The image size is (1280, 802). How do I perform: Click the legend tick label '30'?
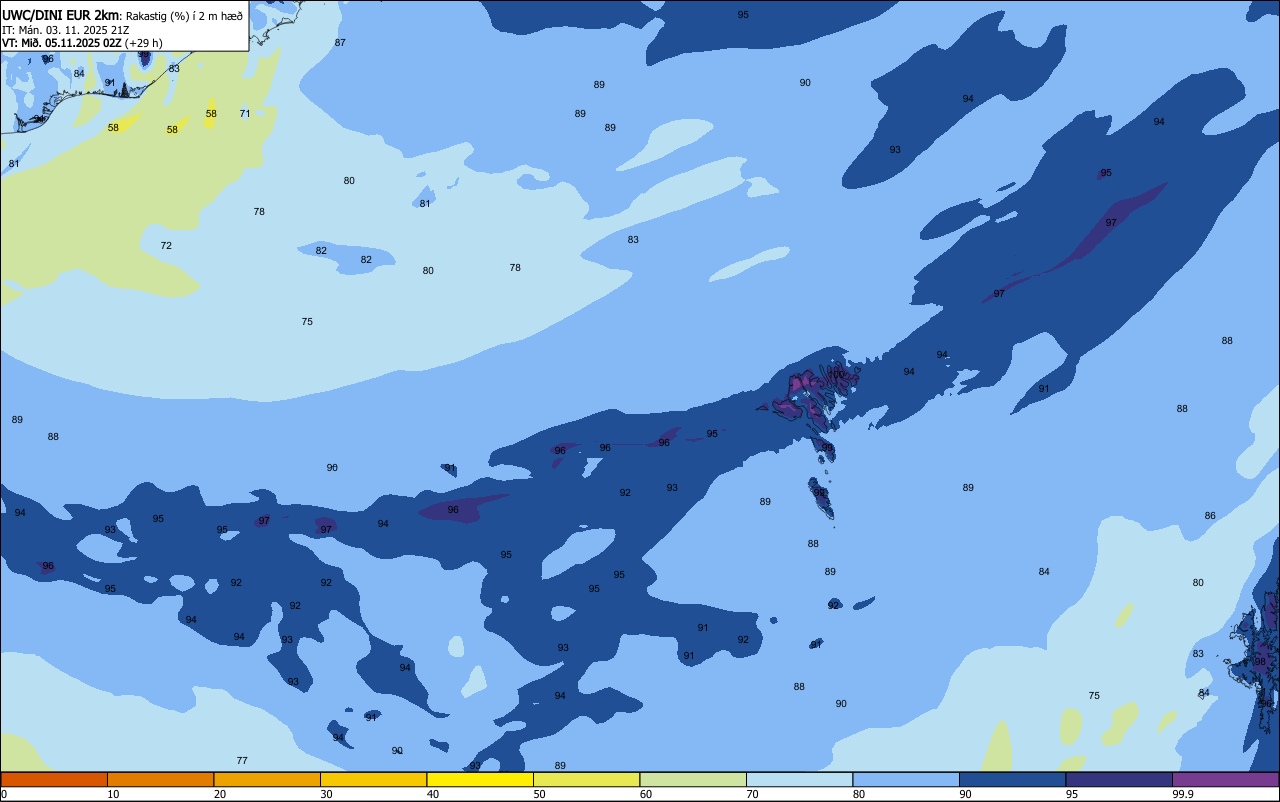point(326,794)
